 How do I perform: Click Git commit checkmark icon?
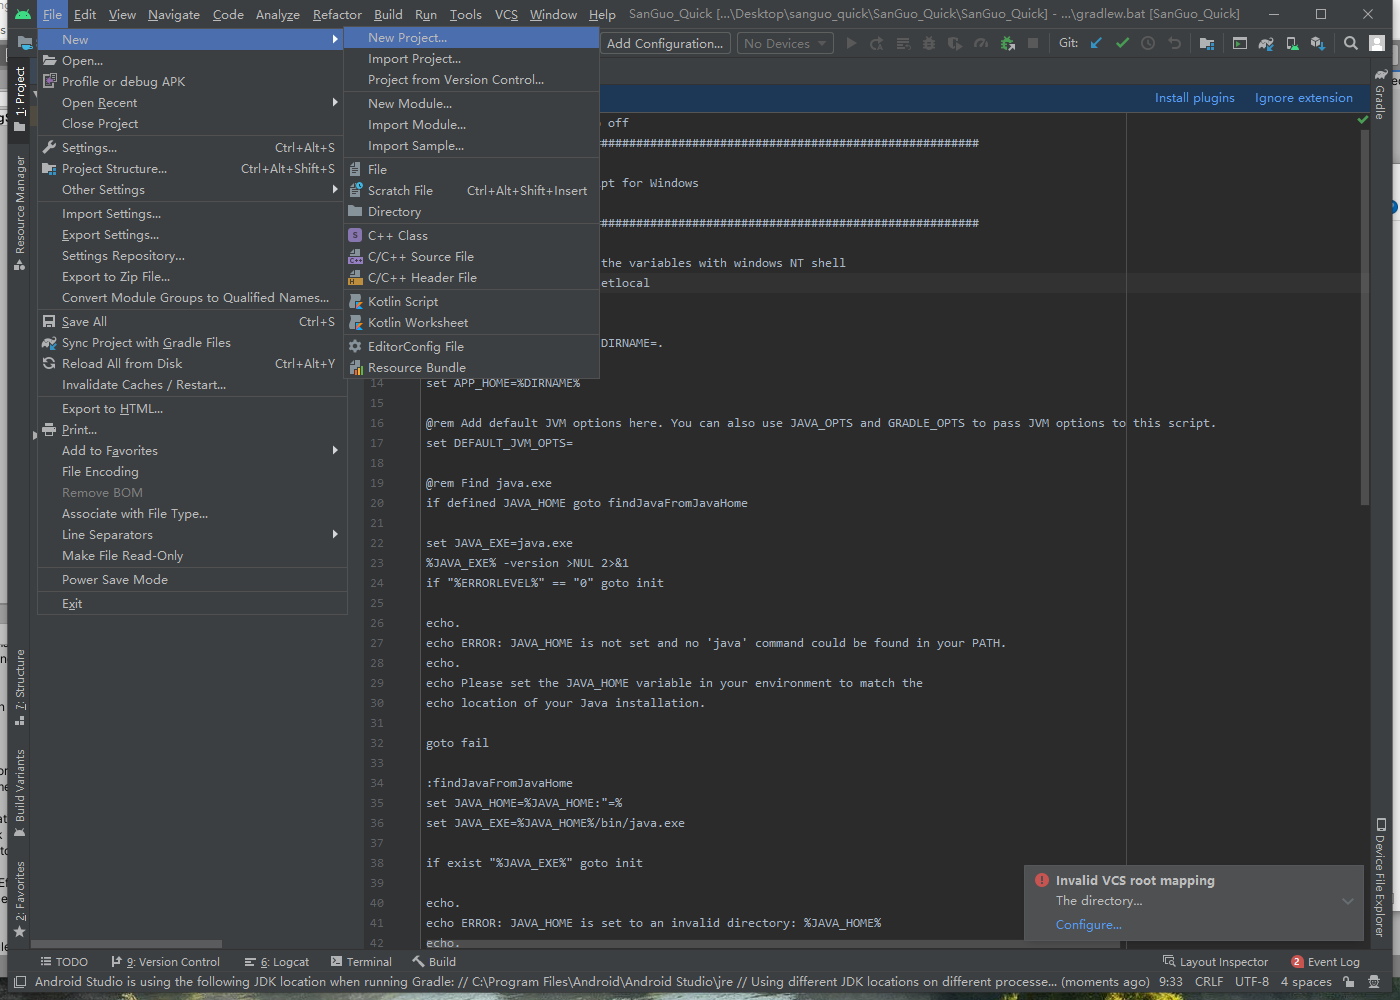click(x=1122, y=43)
